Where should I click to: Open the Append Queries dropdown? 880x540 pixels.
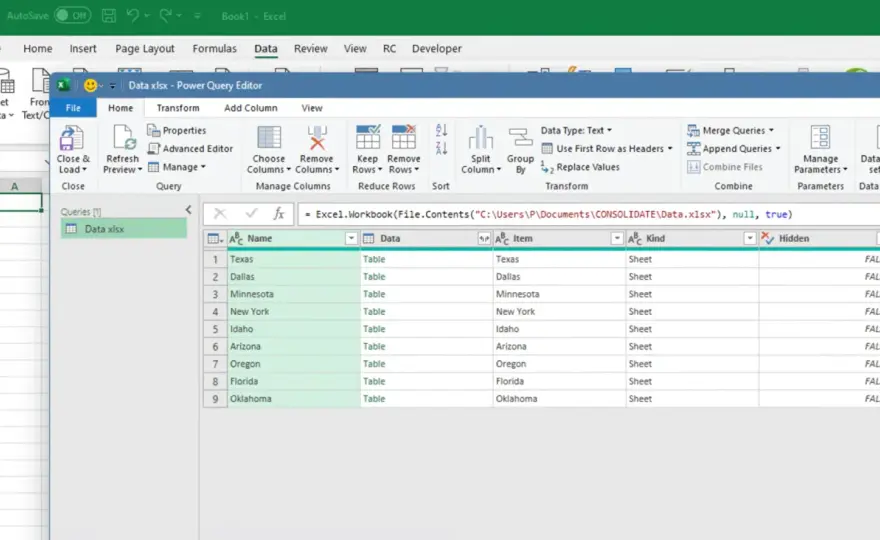734,149
